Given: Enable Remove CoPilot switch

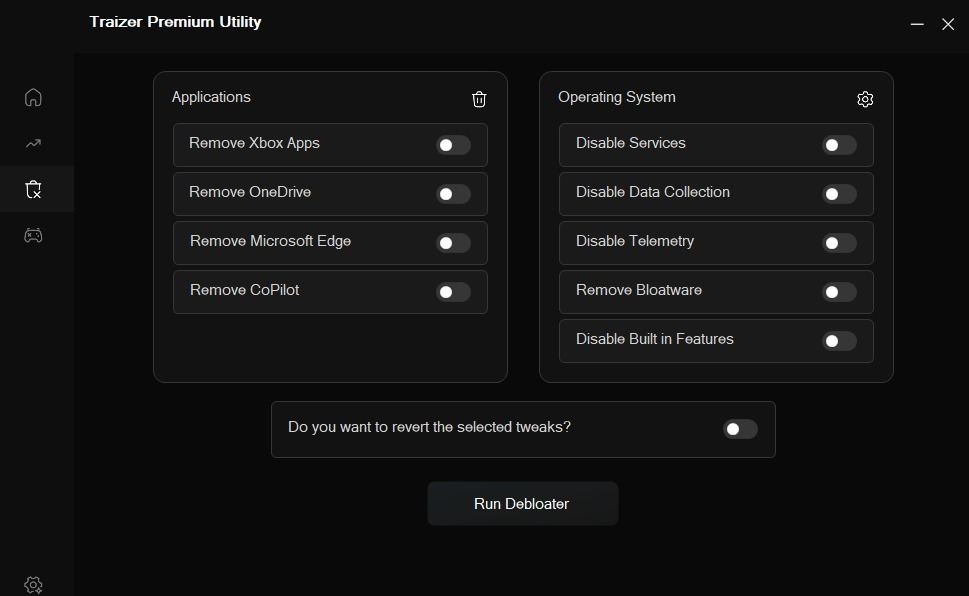Looking at the screenshot, I should point(454,292).
